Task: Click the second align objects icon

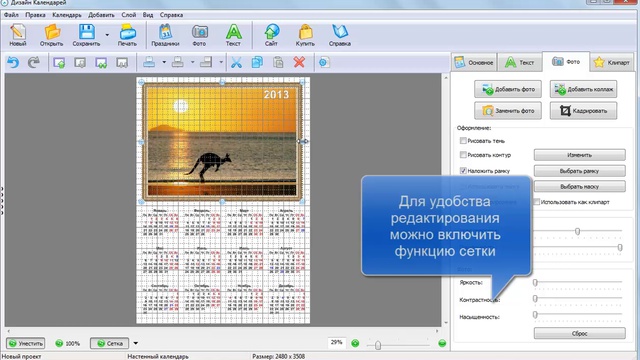Action: (x=178, y=62)
